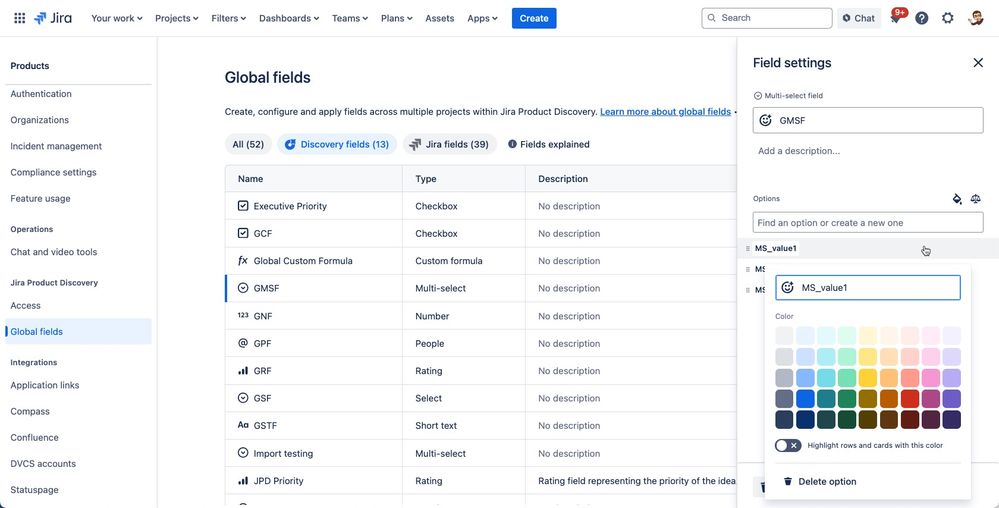Click the Find an option input field
Screen dimensions: 999x508
[868, 222]
